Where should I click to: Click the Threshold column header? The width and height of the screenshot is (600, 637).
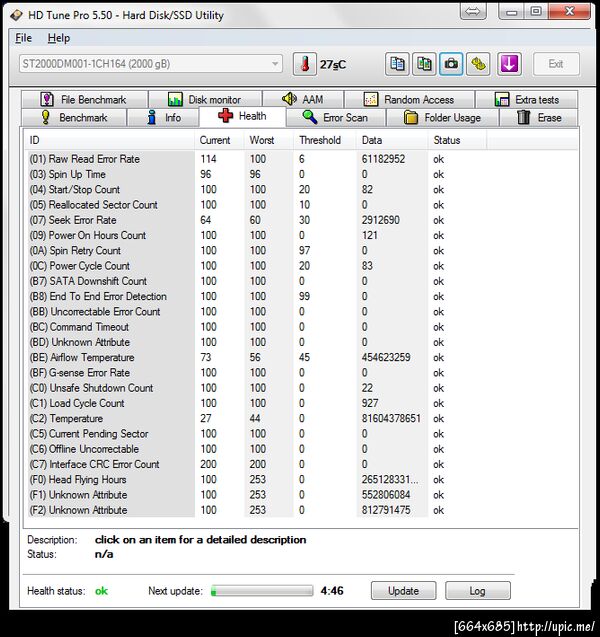click(325, 140)
